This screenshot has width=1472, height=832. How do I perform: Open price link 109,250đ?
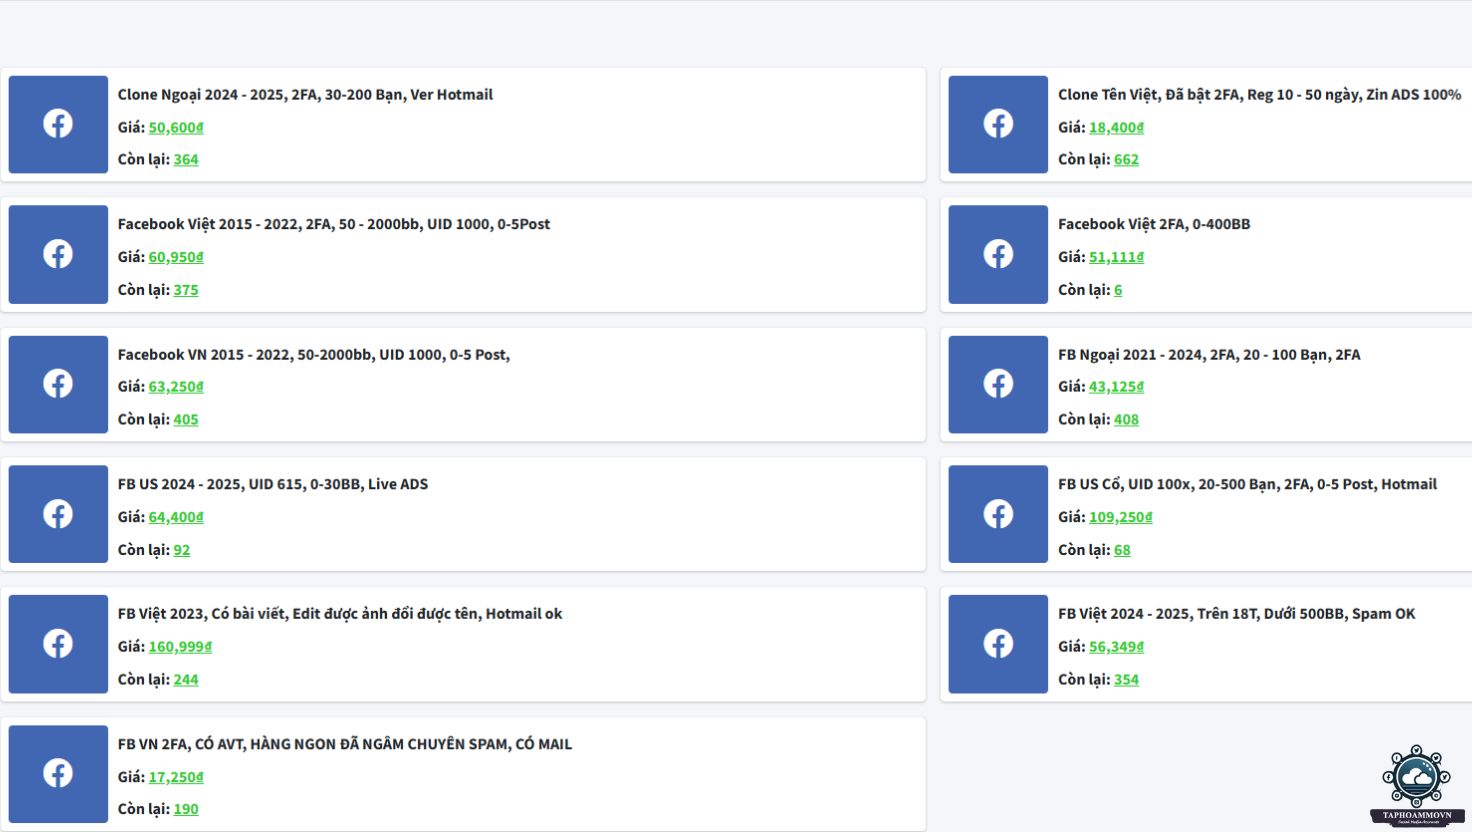click(x=1121, y=517)
